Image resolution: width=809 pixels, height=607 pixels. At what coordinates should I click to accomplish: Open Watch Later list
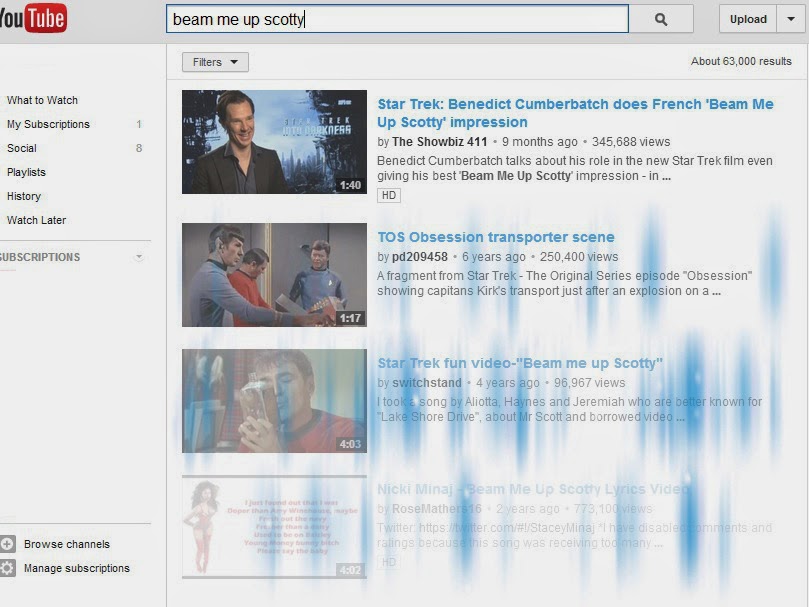[x=37, y=220]
